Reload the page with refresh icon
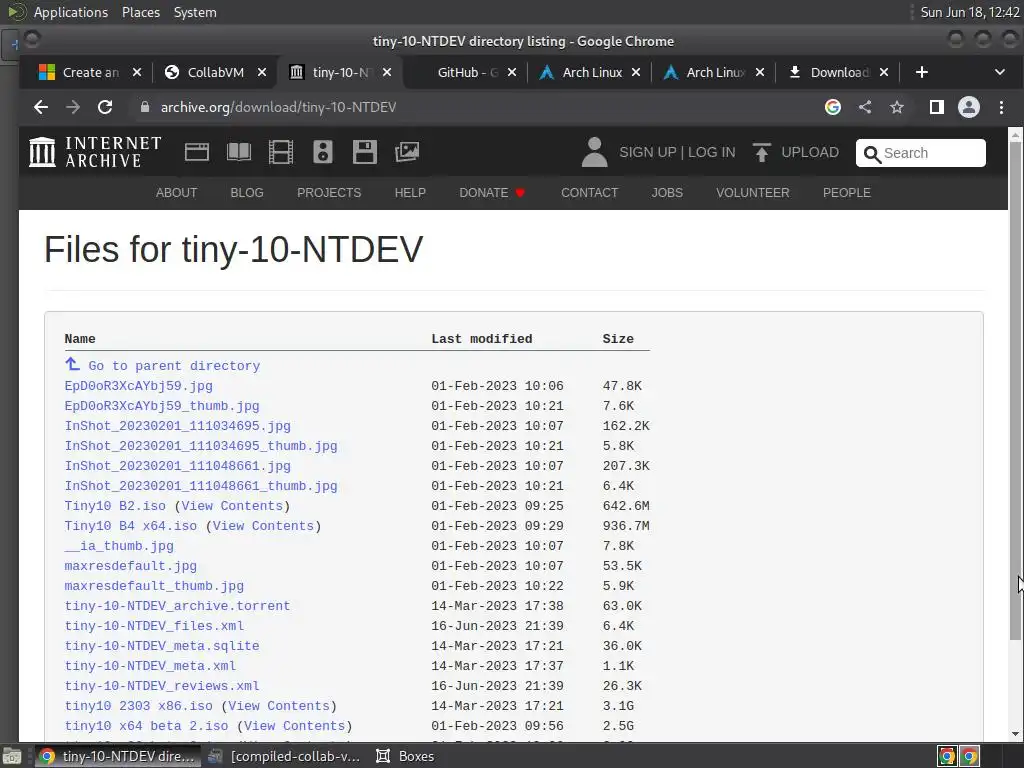This screenshot has width=1024, height=768. click(104, 107)
